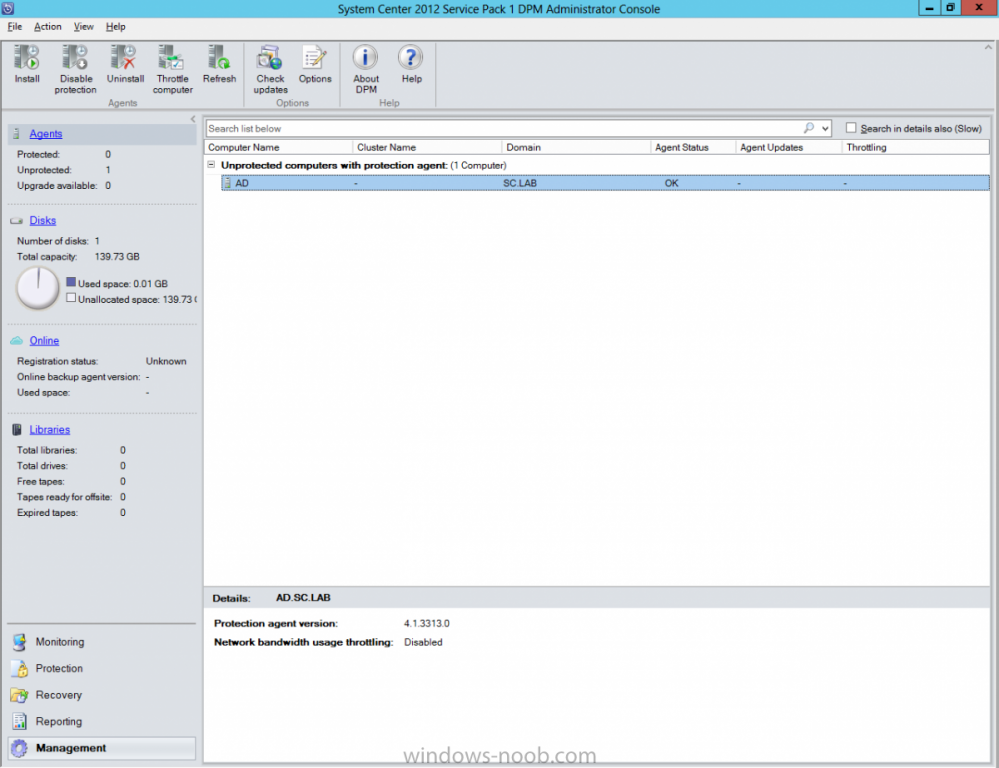Sort by Agent Status column
The width and height of the screenshot is (999, 768).
(x=694, y=147)
